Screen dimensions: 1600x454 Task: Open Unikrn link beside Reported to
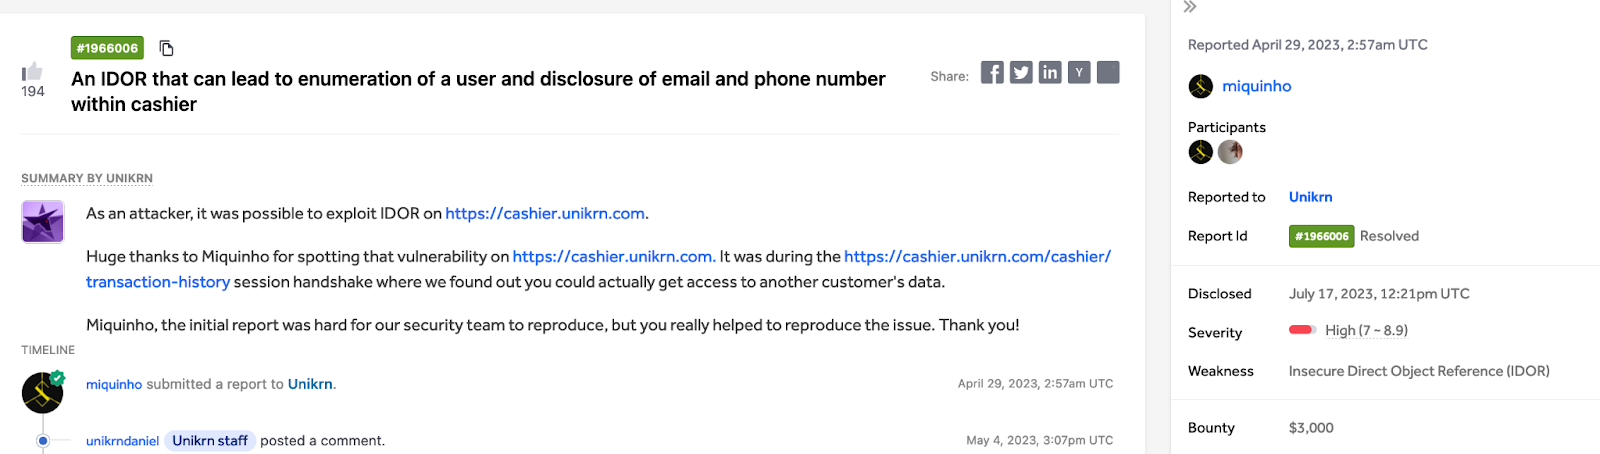coord(1310,197)
